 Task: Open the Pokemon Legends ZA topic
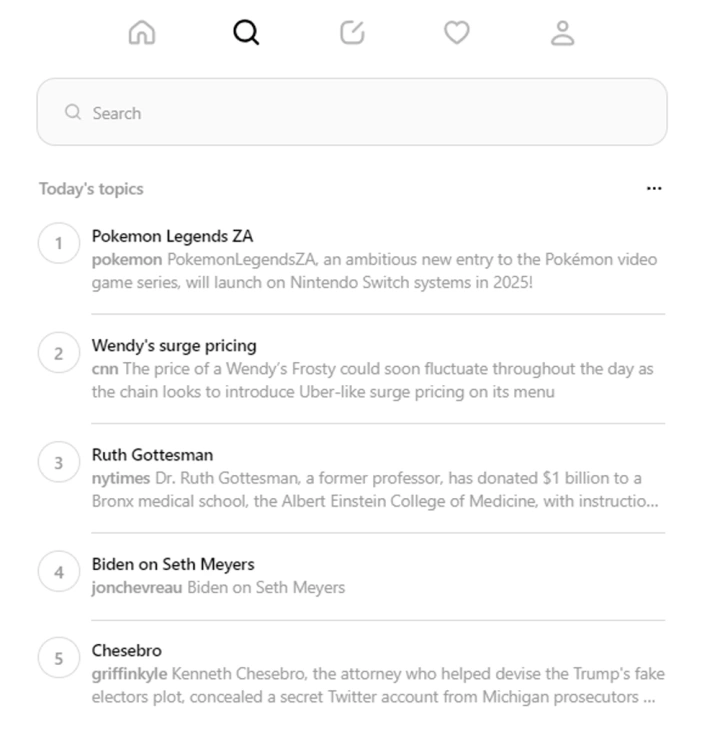click(x=172, y=236)
